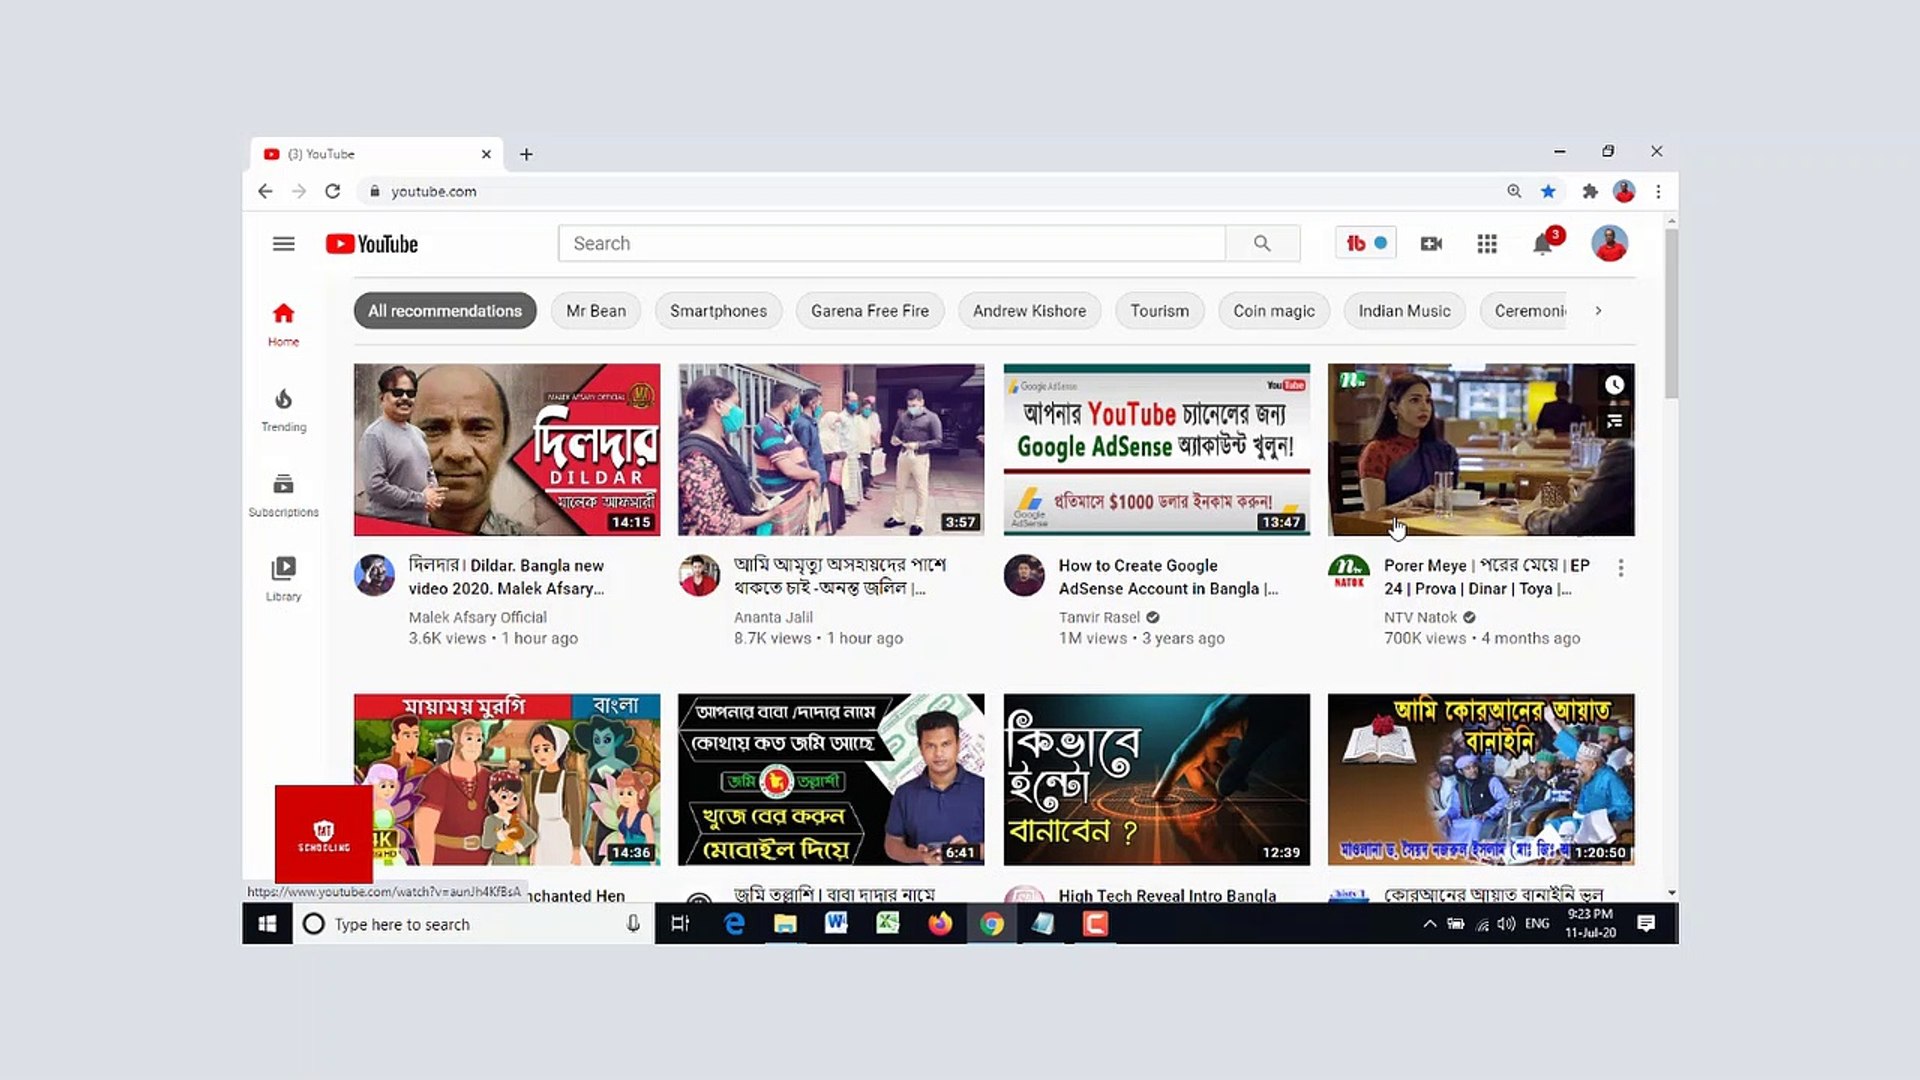The width and height of the screenshot is (1920, 1080).
Task: Open the Chrome browser menu
Action: click(x=1658, y=191)
